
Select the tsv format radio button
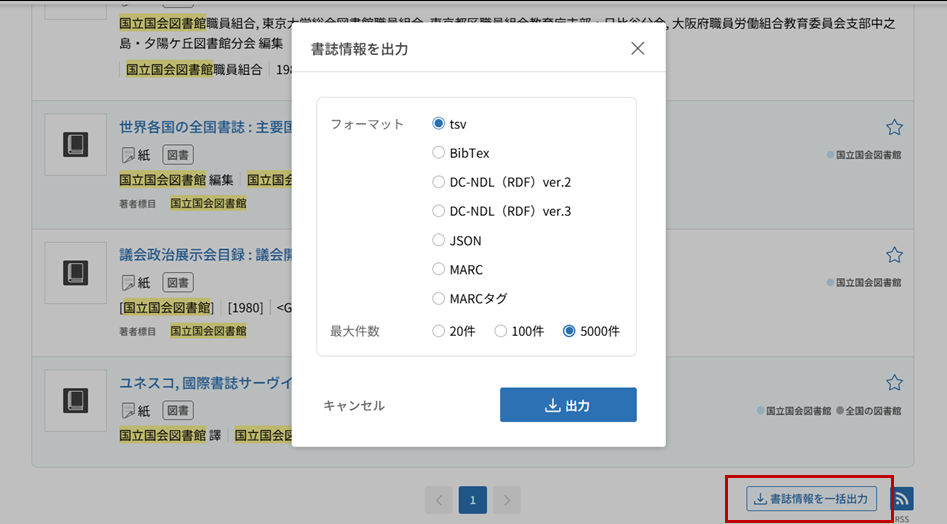[x=438, y=124]
